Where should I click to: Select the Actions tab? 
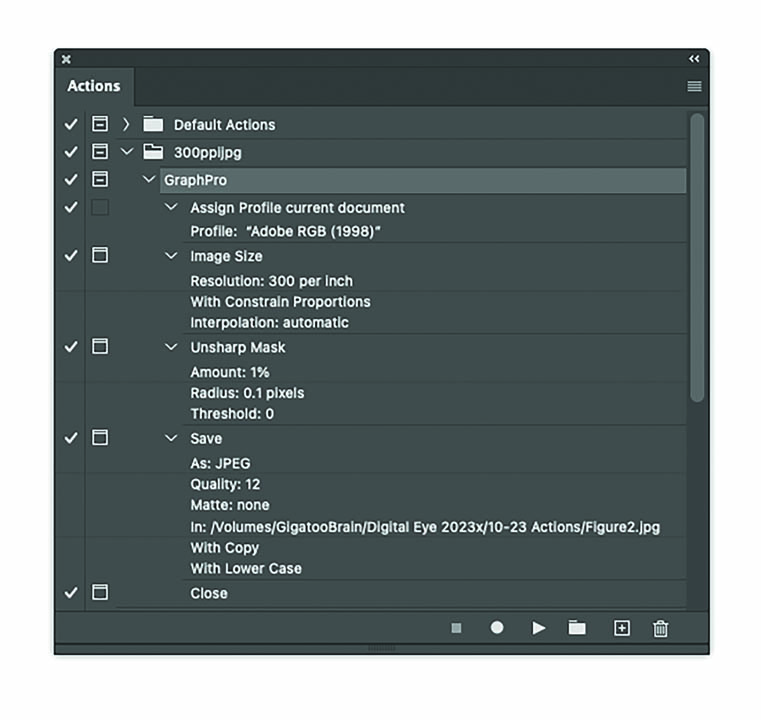coord(94,86)
